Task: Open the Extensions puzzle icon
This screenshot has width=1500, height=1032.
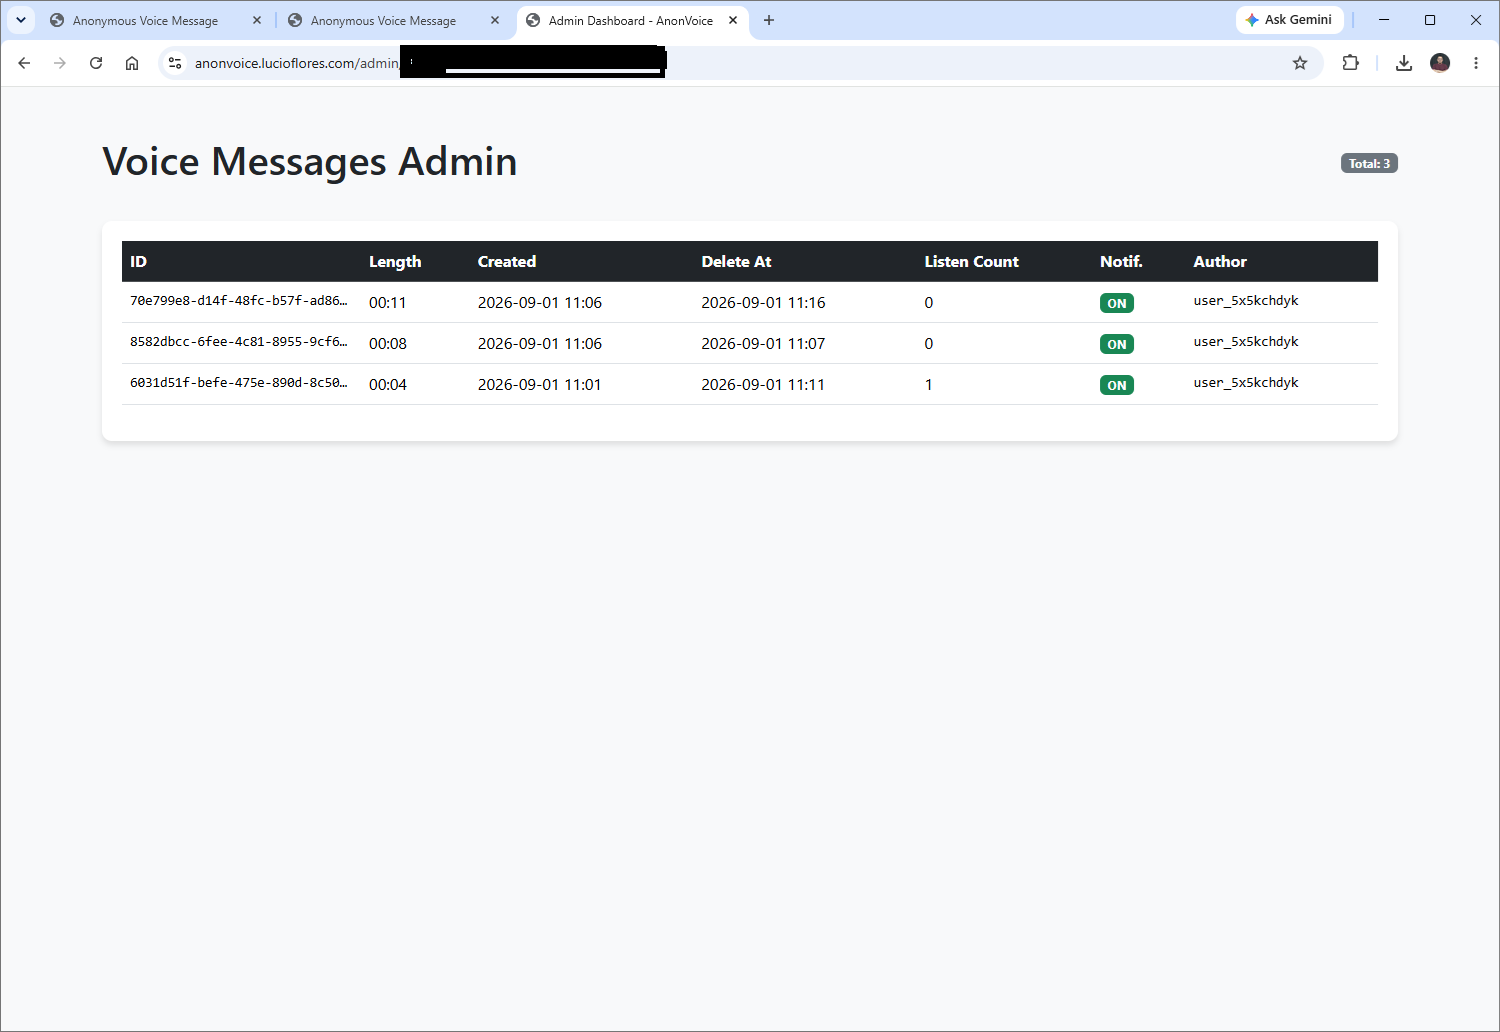Action: click(x=1351, y=63)
